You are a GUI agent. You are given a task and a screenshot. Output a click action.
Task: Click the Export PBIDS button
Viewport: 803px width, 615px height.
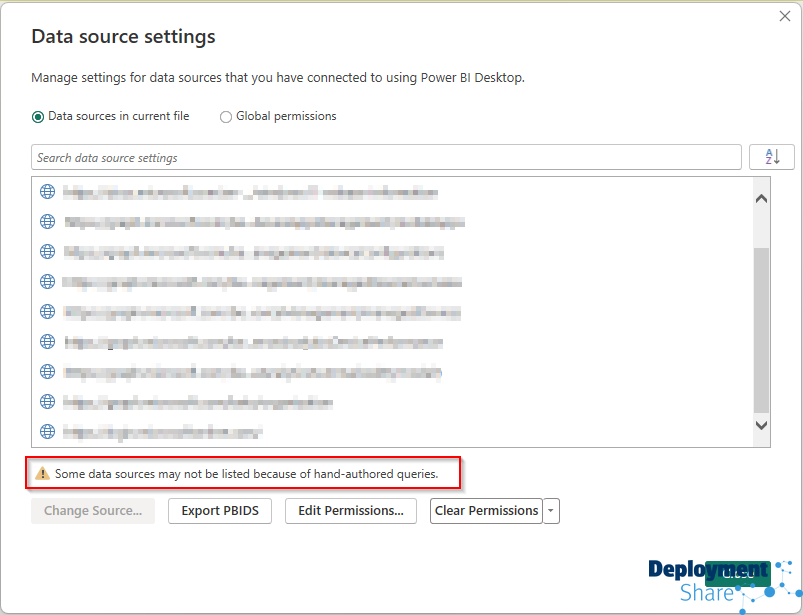(220, 511)
